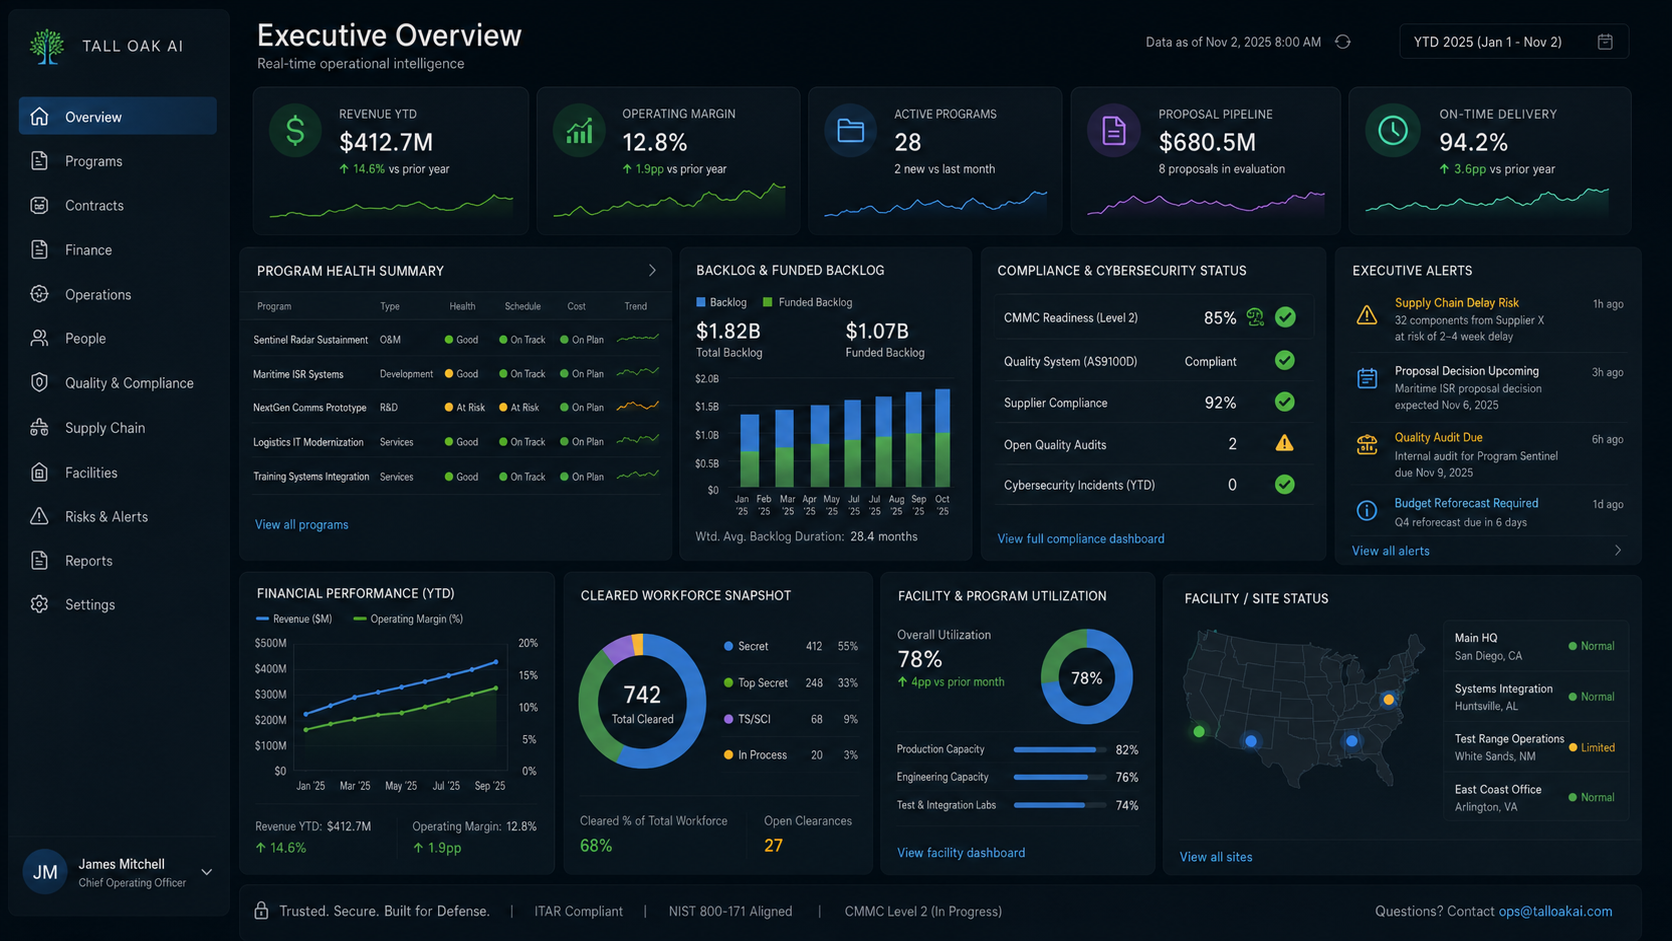Open Quality & Compliance section
1672x941 pixels.
pyautogui.click(x=118, y=383)
